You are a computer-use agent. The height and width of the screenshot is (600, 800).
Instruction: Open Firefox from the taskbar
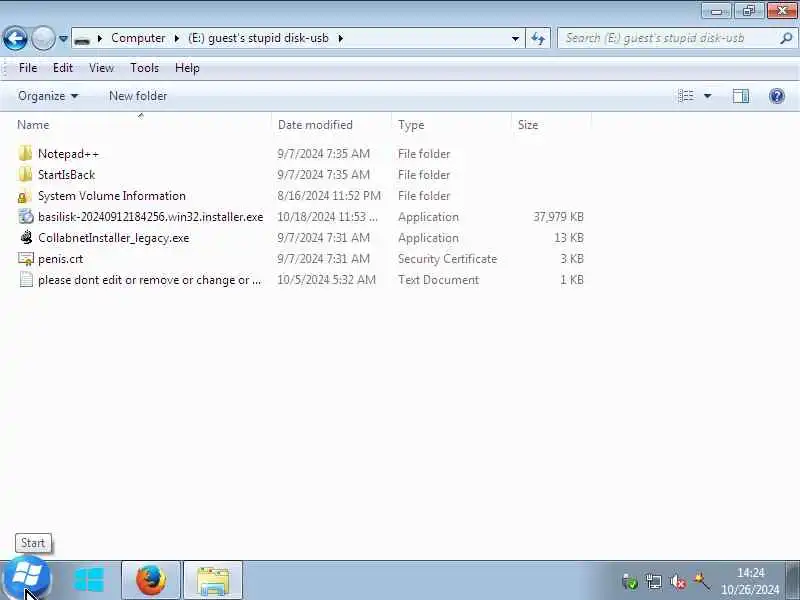(x=151, y=581)
